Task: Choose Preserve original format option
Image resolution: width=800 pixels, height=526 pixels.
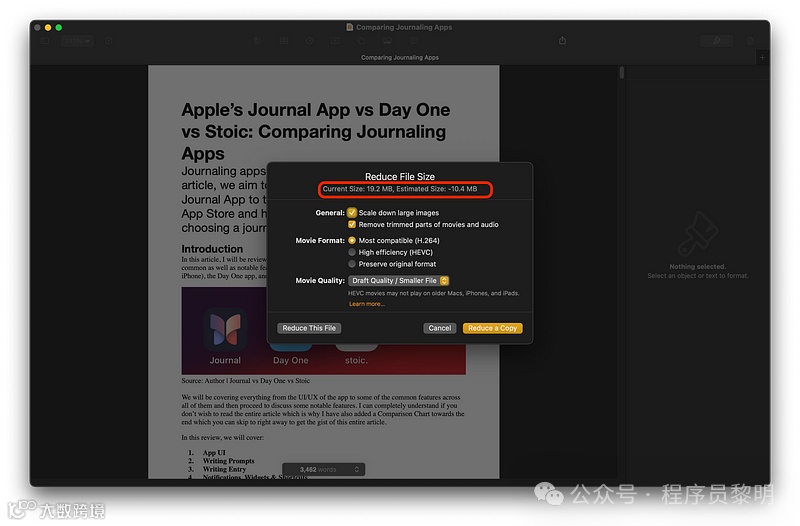Action: [352, 264]
